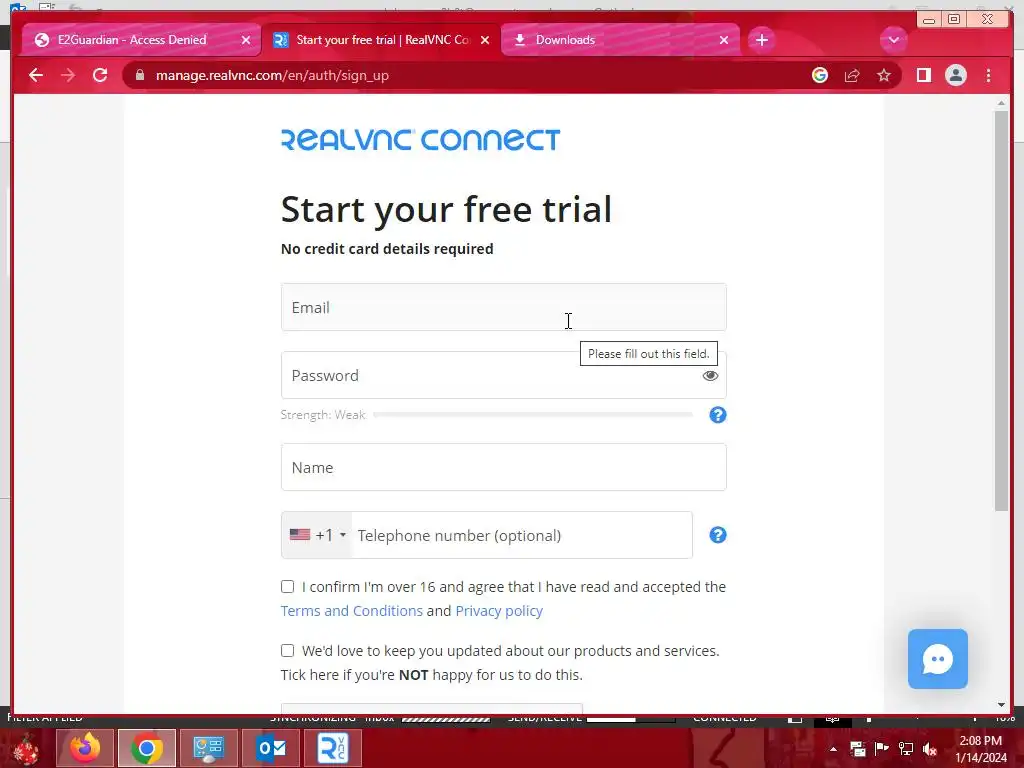
Task: Open the control panel taskbar icon
Action: [x=208, y=748]
